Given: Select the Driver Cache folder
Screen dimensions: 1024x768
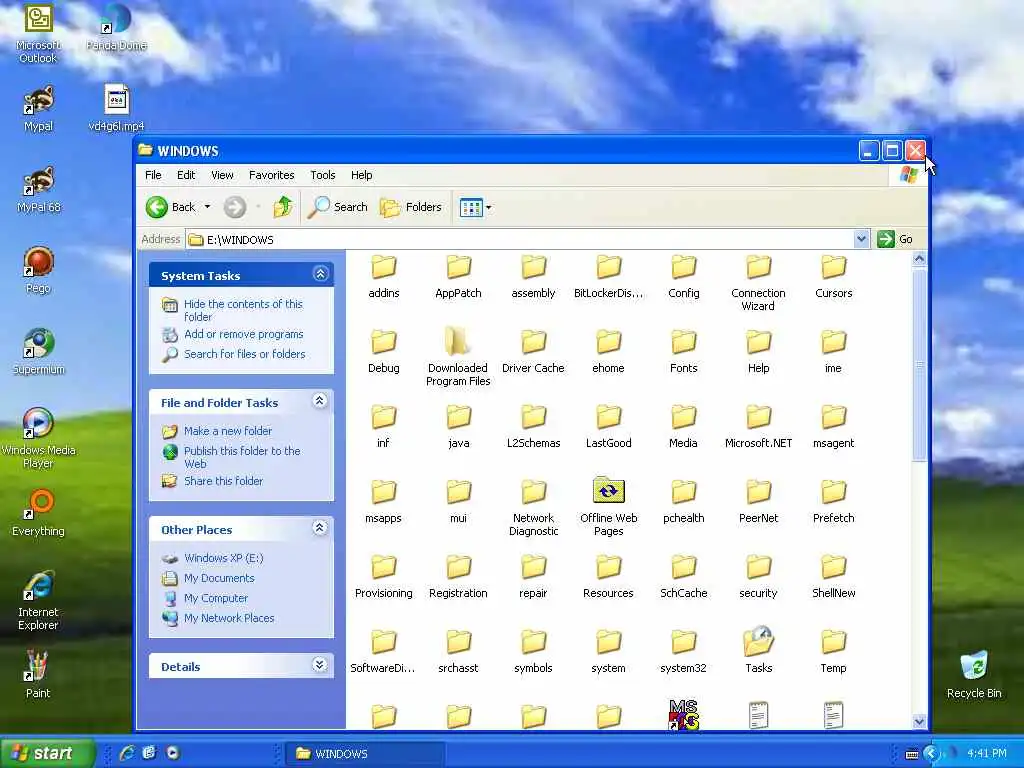Looking at the screenshot, I should tap(534, 351).
